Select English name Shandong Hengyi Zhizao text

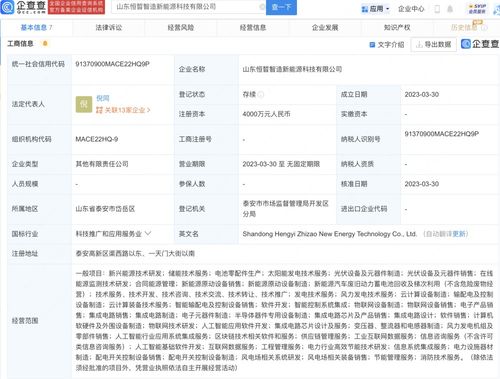(329, 234)
